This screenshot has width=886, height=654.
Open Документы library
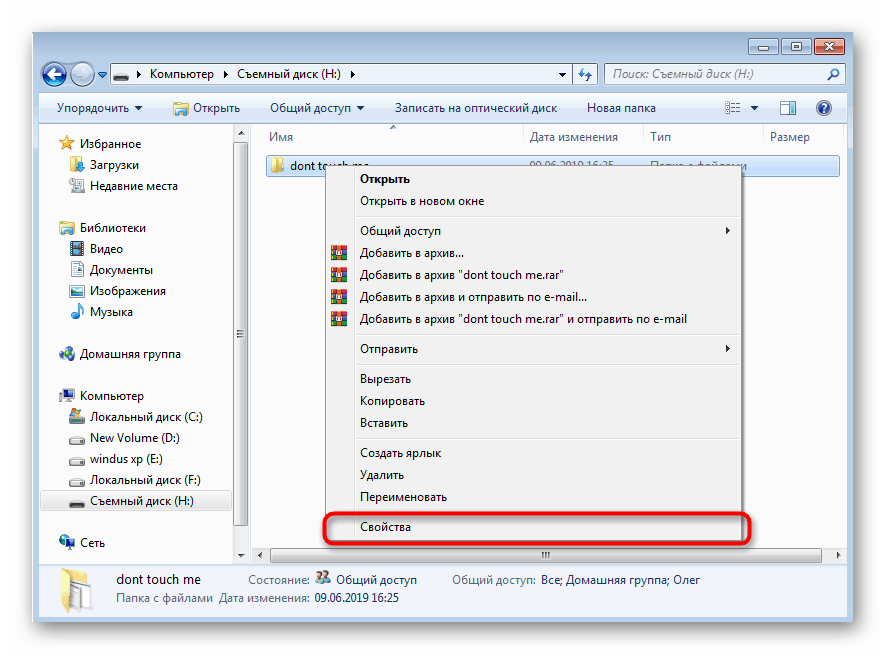click(121, 270)
